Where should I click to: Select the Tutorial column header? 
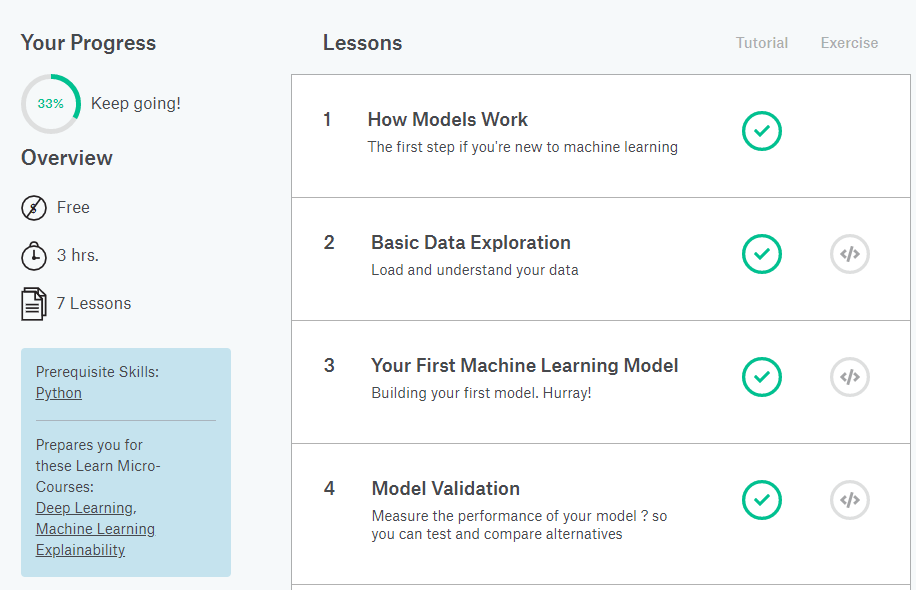click(761, 43)
